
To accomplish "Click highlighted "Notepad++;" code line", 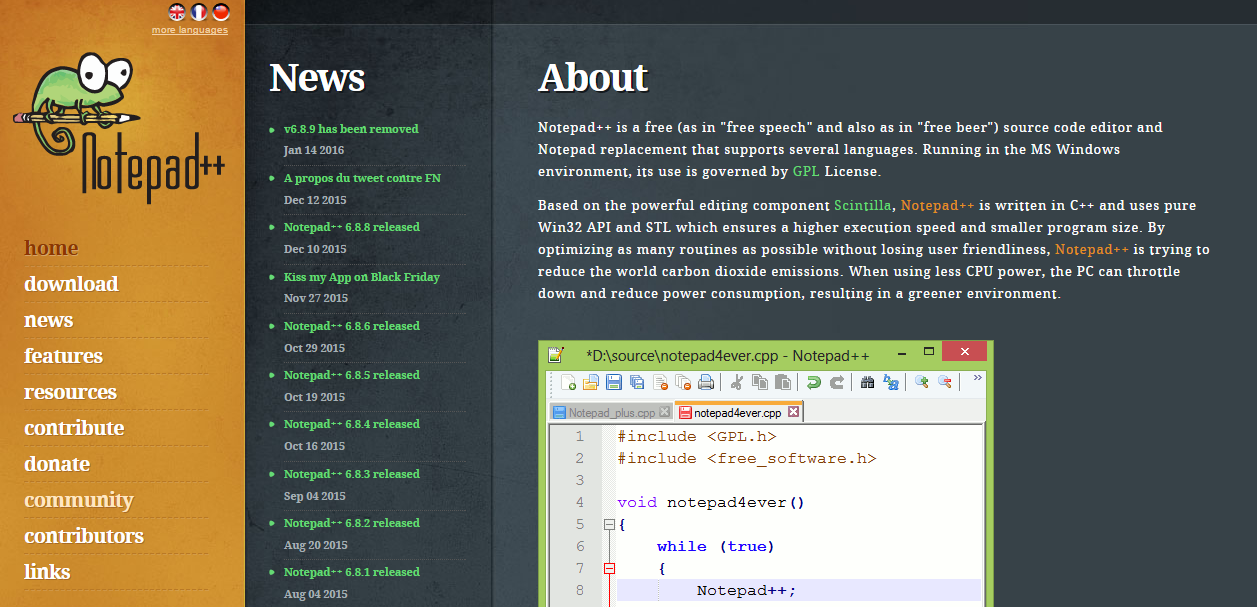I will click(x=746, y=590).
